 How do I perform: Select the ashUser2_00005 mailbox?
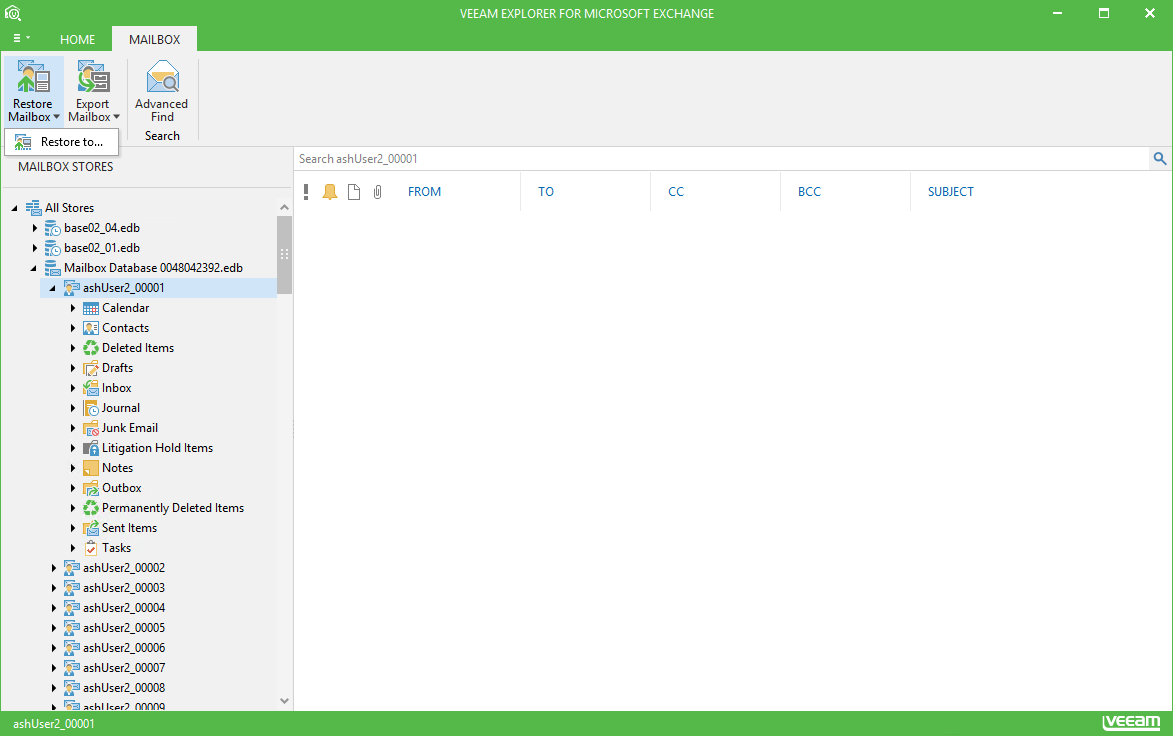124,628
